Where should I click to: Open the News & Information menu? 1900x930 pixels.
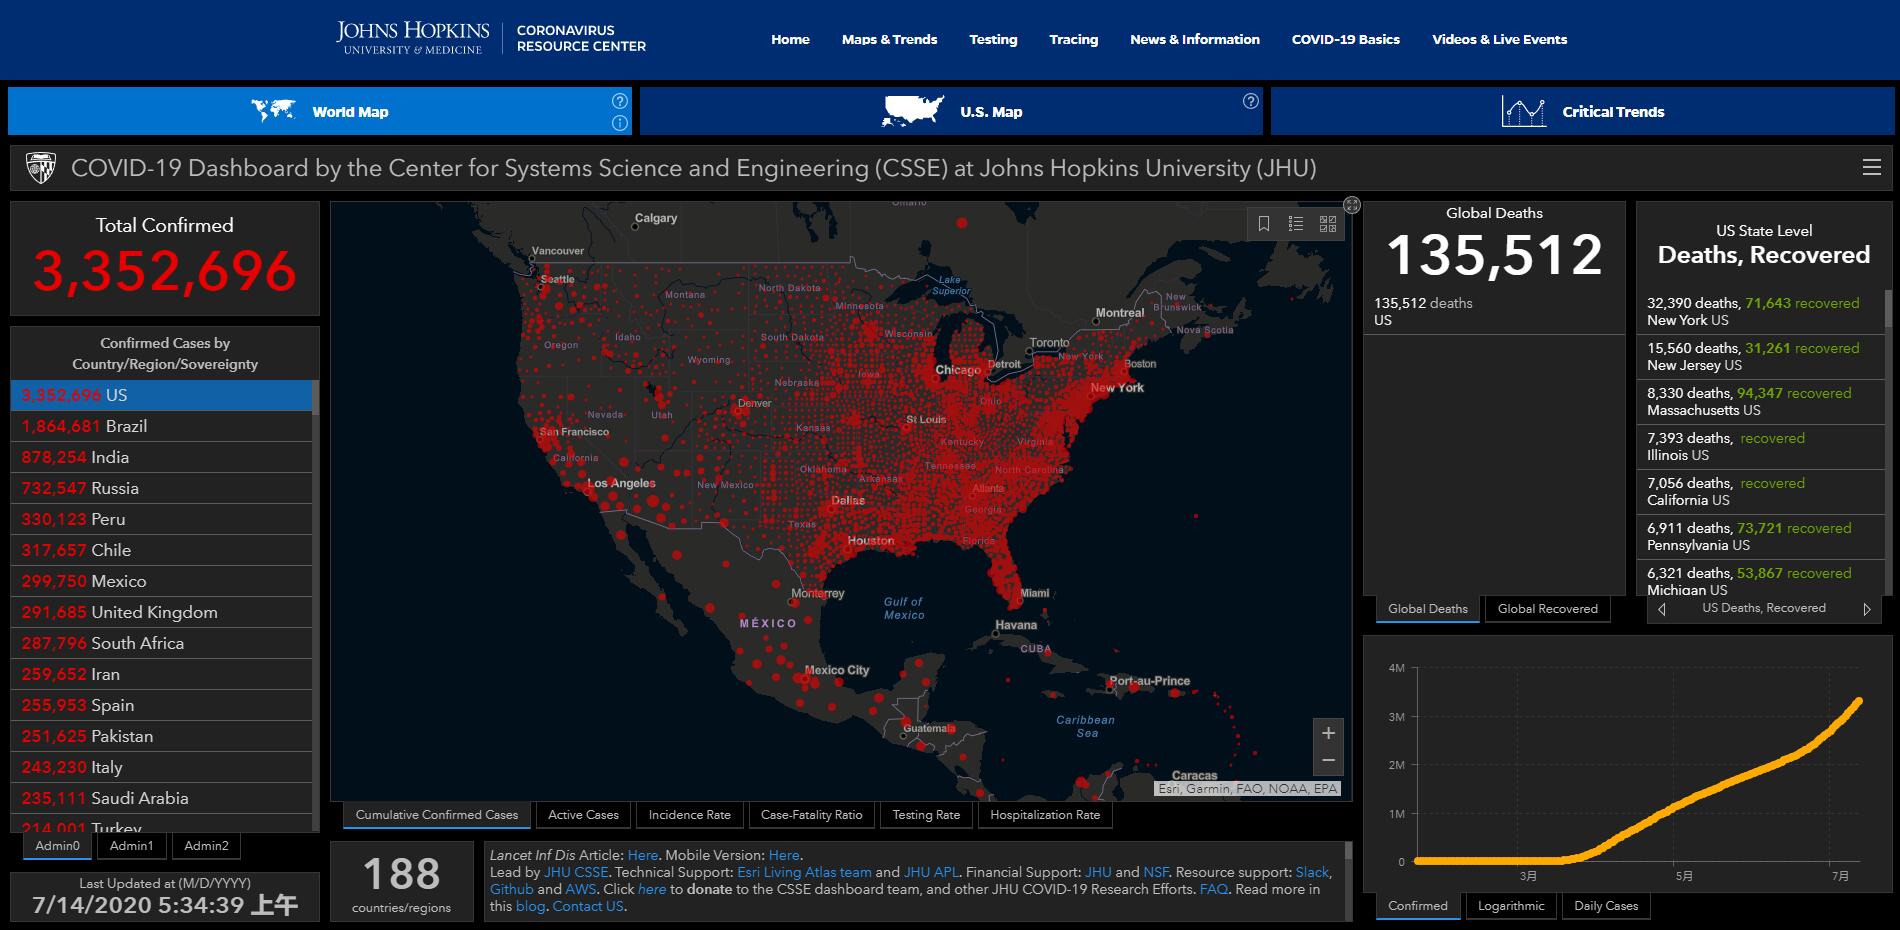[x=1195, y=40]
